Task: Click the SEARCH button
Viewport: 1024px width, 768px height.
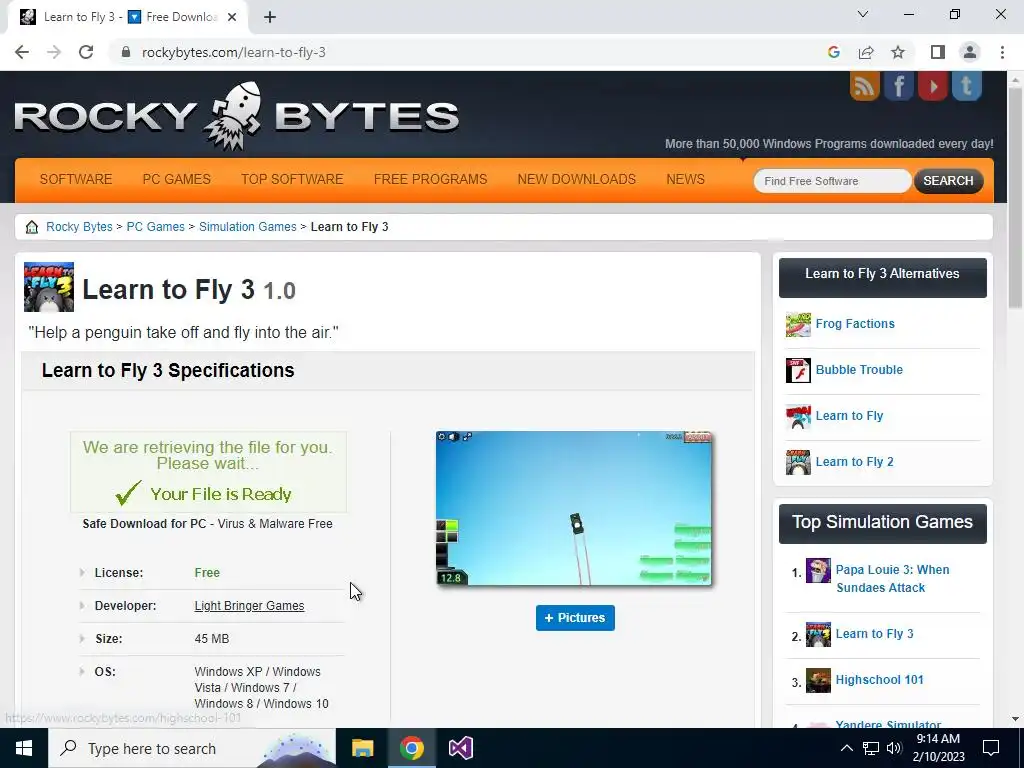Action: click(948, 181)
